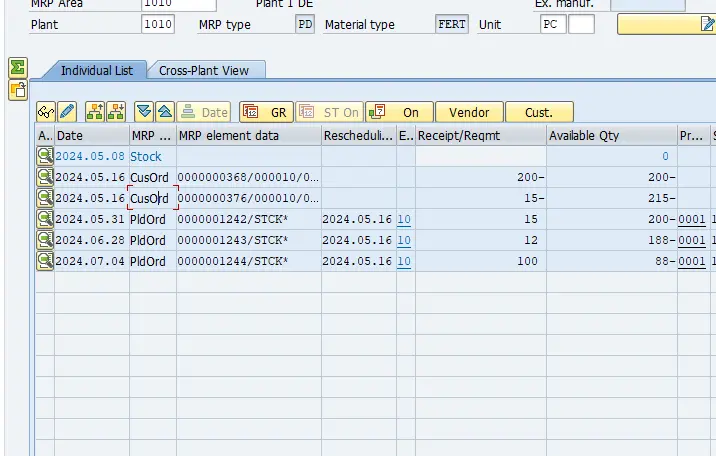Click the glasses display element icon

point(46,113)
